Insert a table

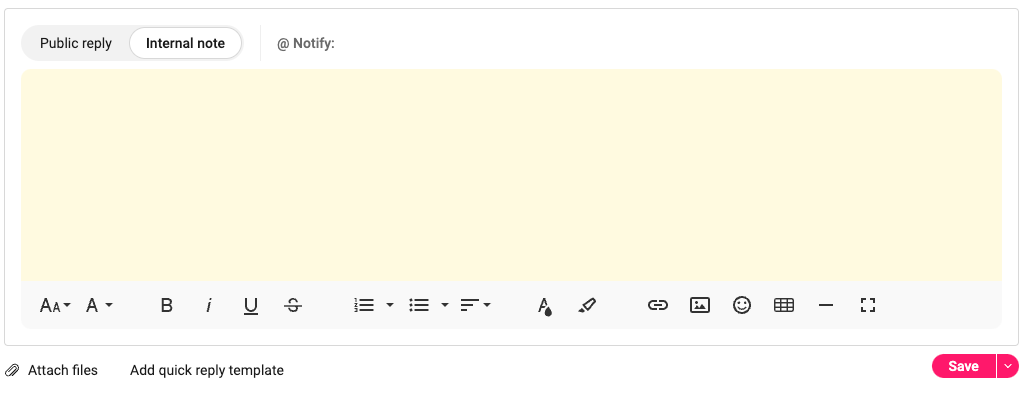tap(783, 305)
